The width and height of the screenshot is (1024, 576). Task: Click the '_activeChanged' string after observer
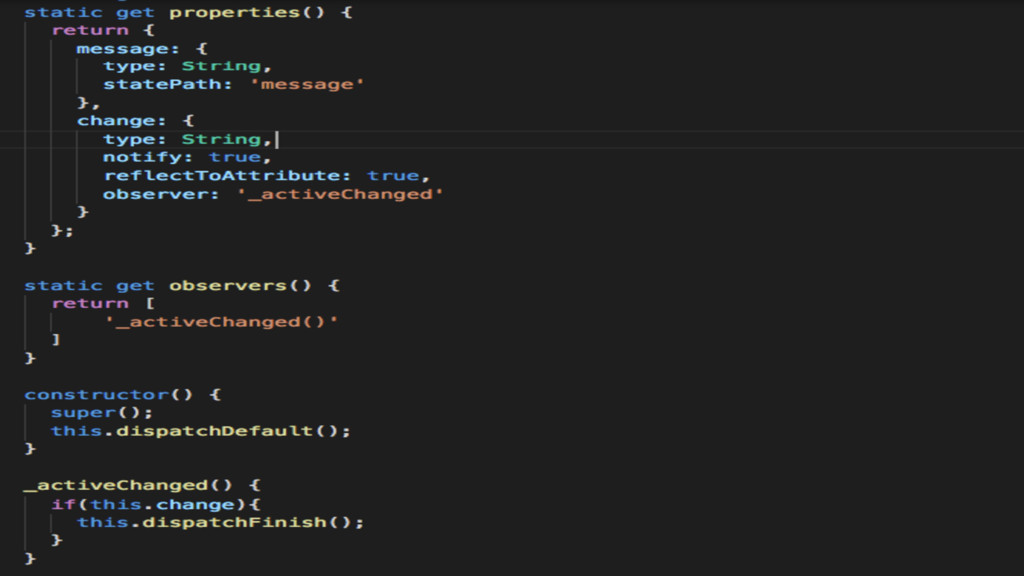coord(340,195)
